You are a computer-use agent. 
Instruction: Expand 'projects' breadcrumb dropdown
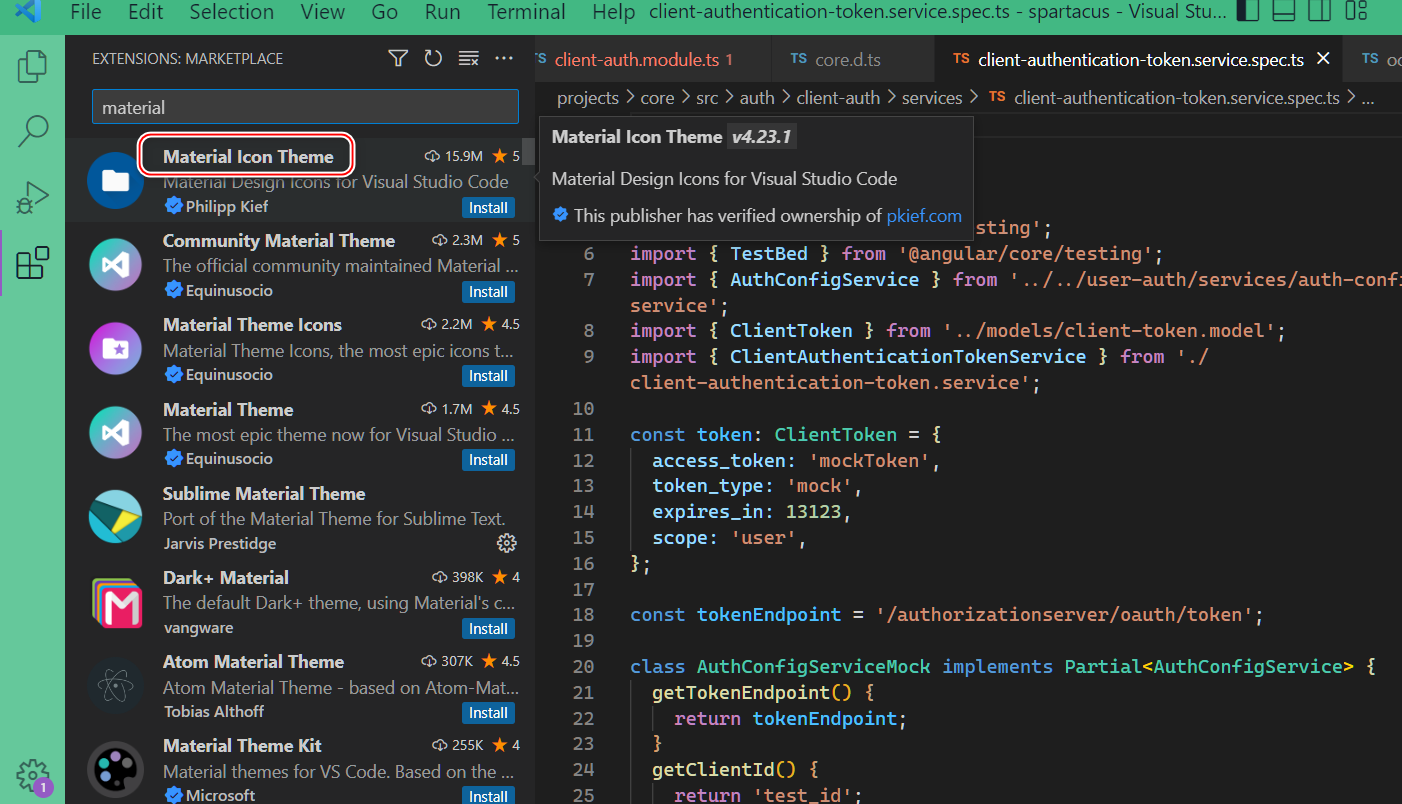[588, 98]
